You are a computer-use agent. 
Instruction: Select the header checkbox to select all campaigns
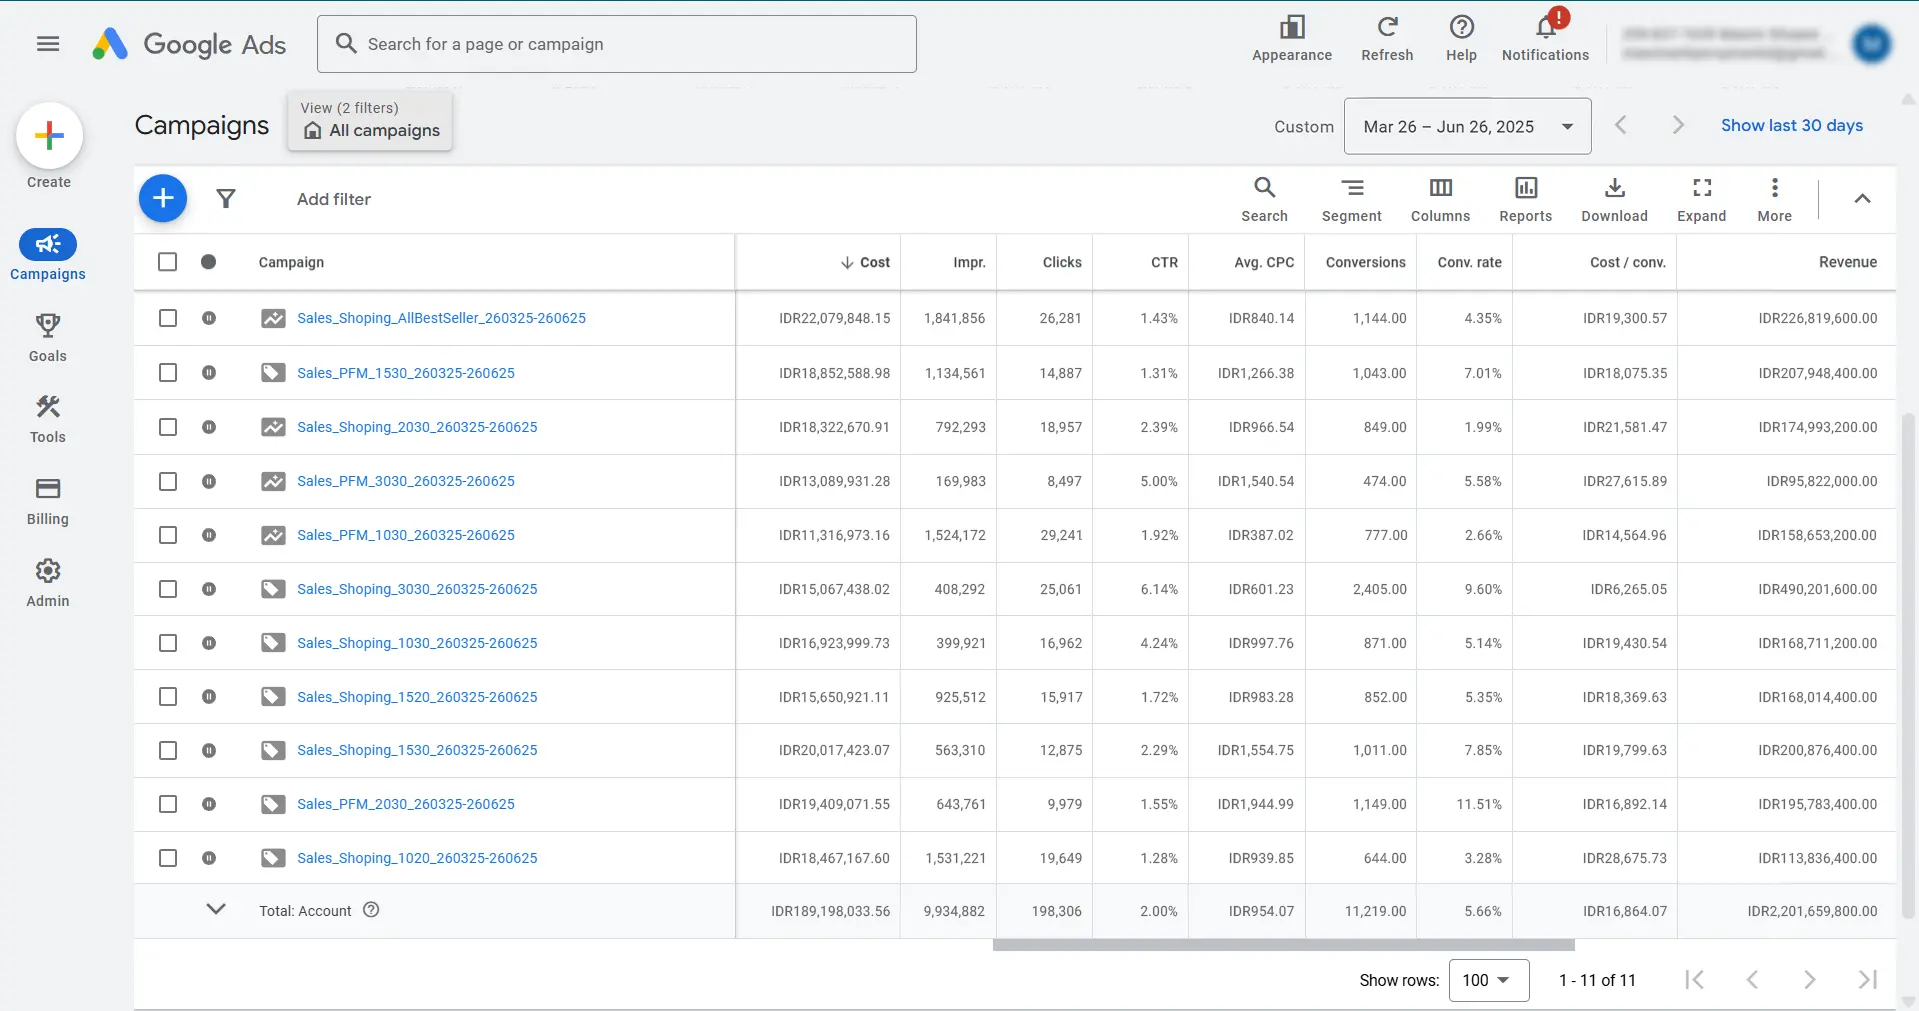tap(167, 261)
